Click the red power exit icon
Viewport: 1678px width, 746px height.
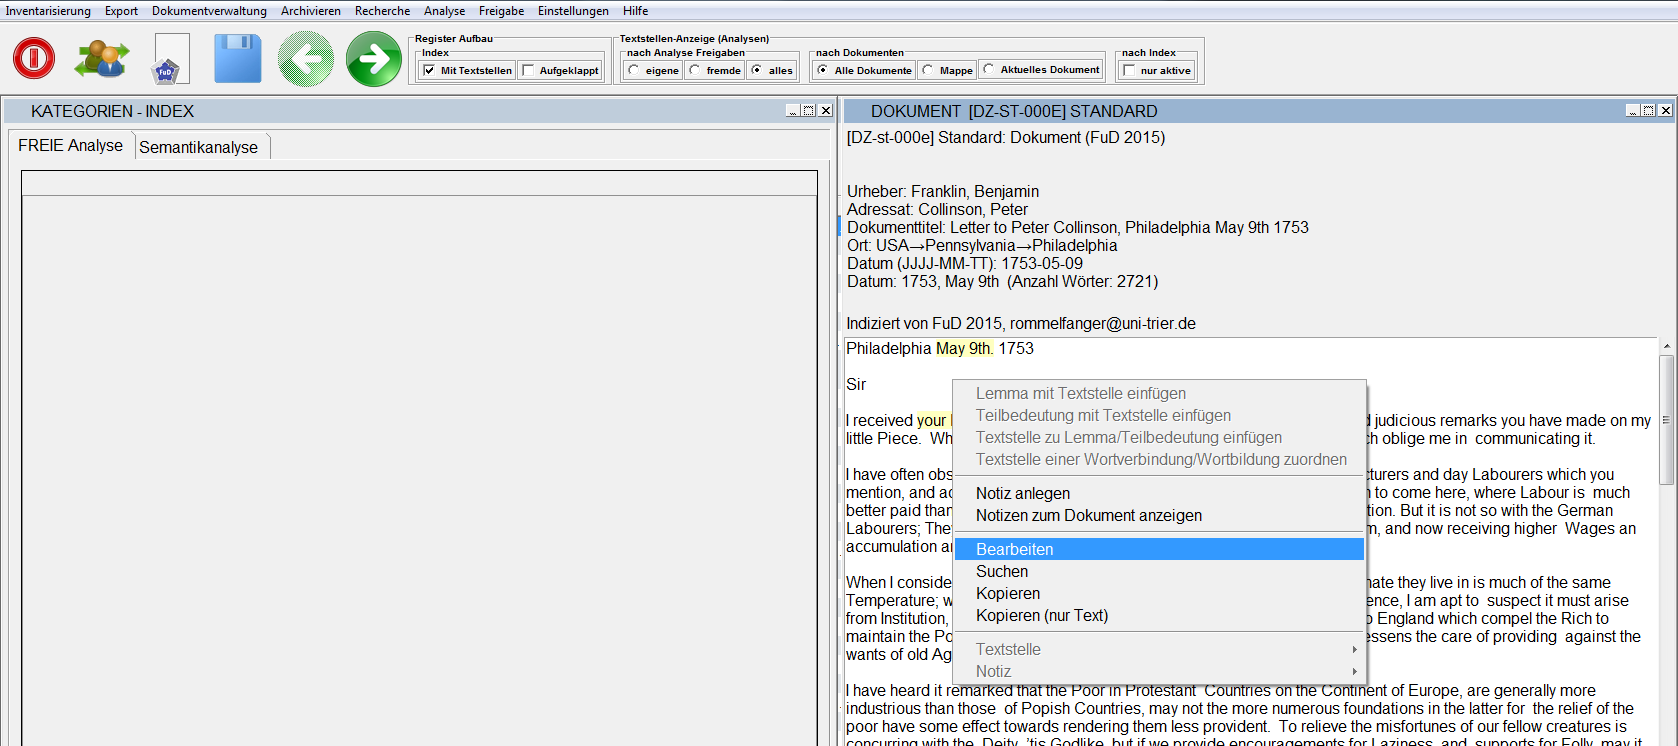click(x=34, y=58)
